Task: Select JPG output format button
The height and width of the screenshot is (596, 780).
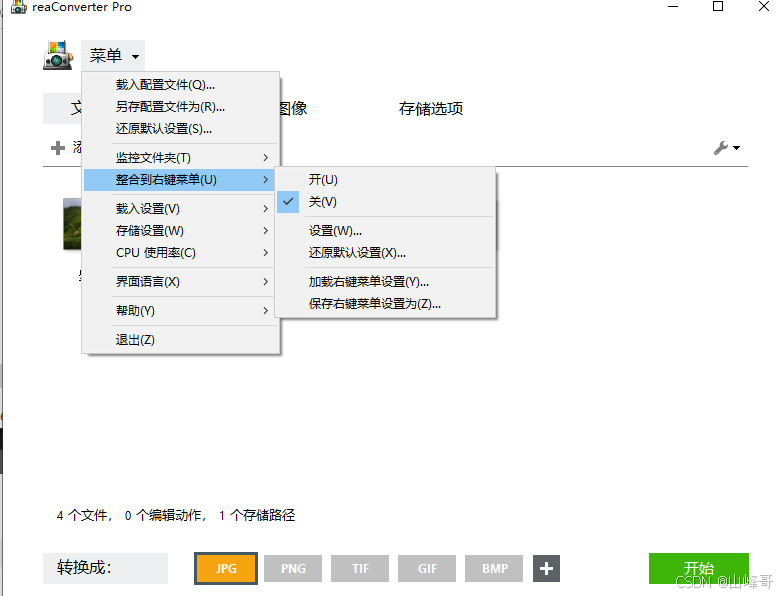Action: [226, 568]
